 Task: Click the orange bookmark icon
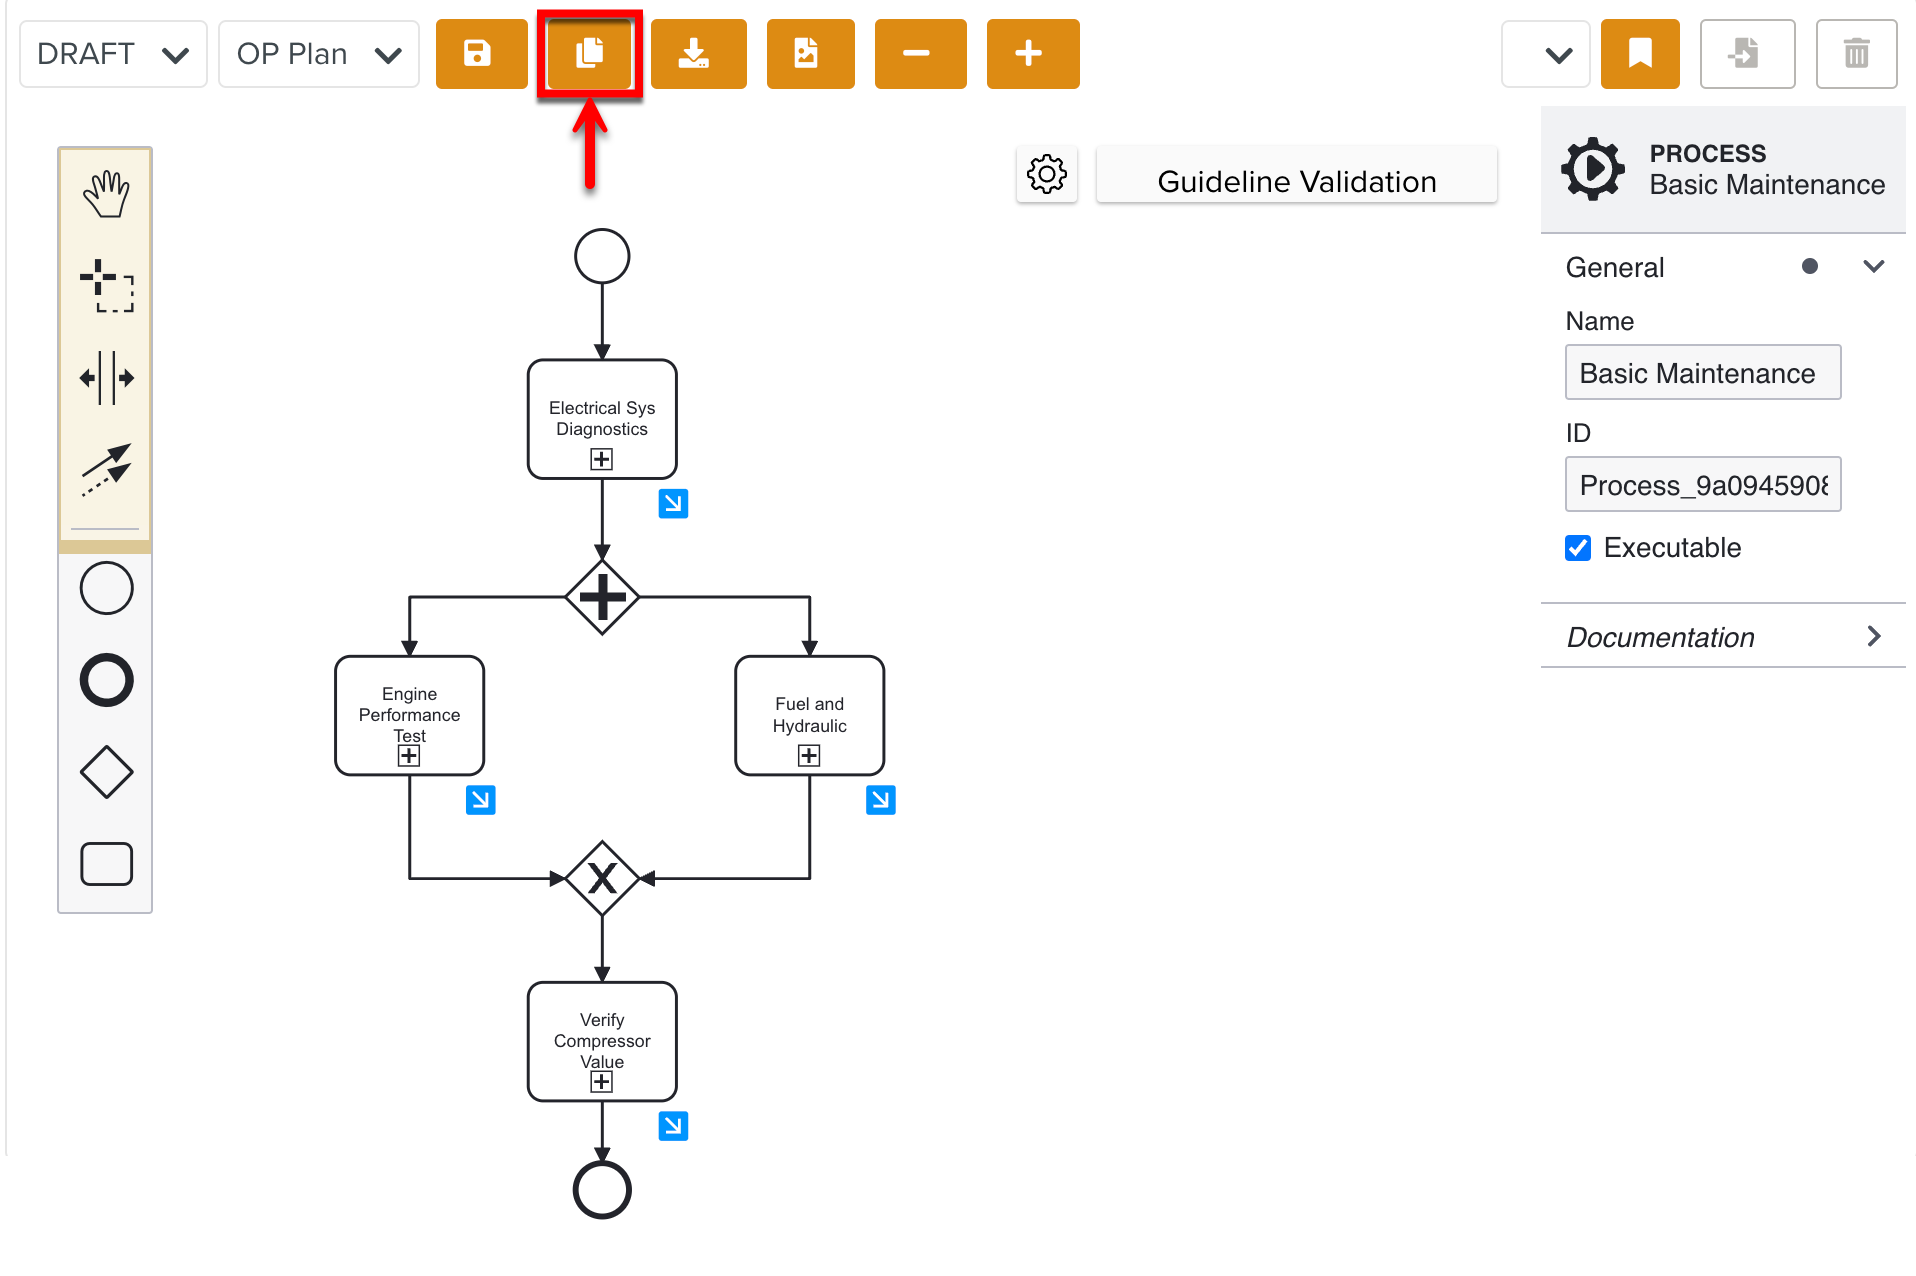1639,54
